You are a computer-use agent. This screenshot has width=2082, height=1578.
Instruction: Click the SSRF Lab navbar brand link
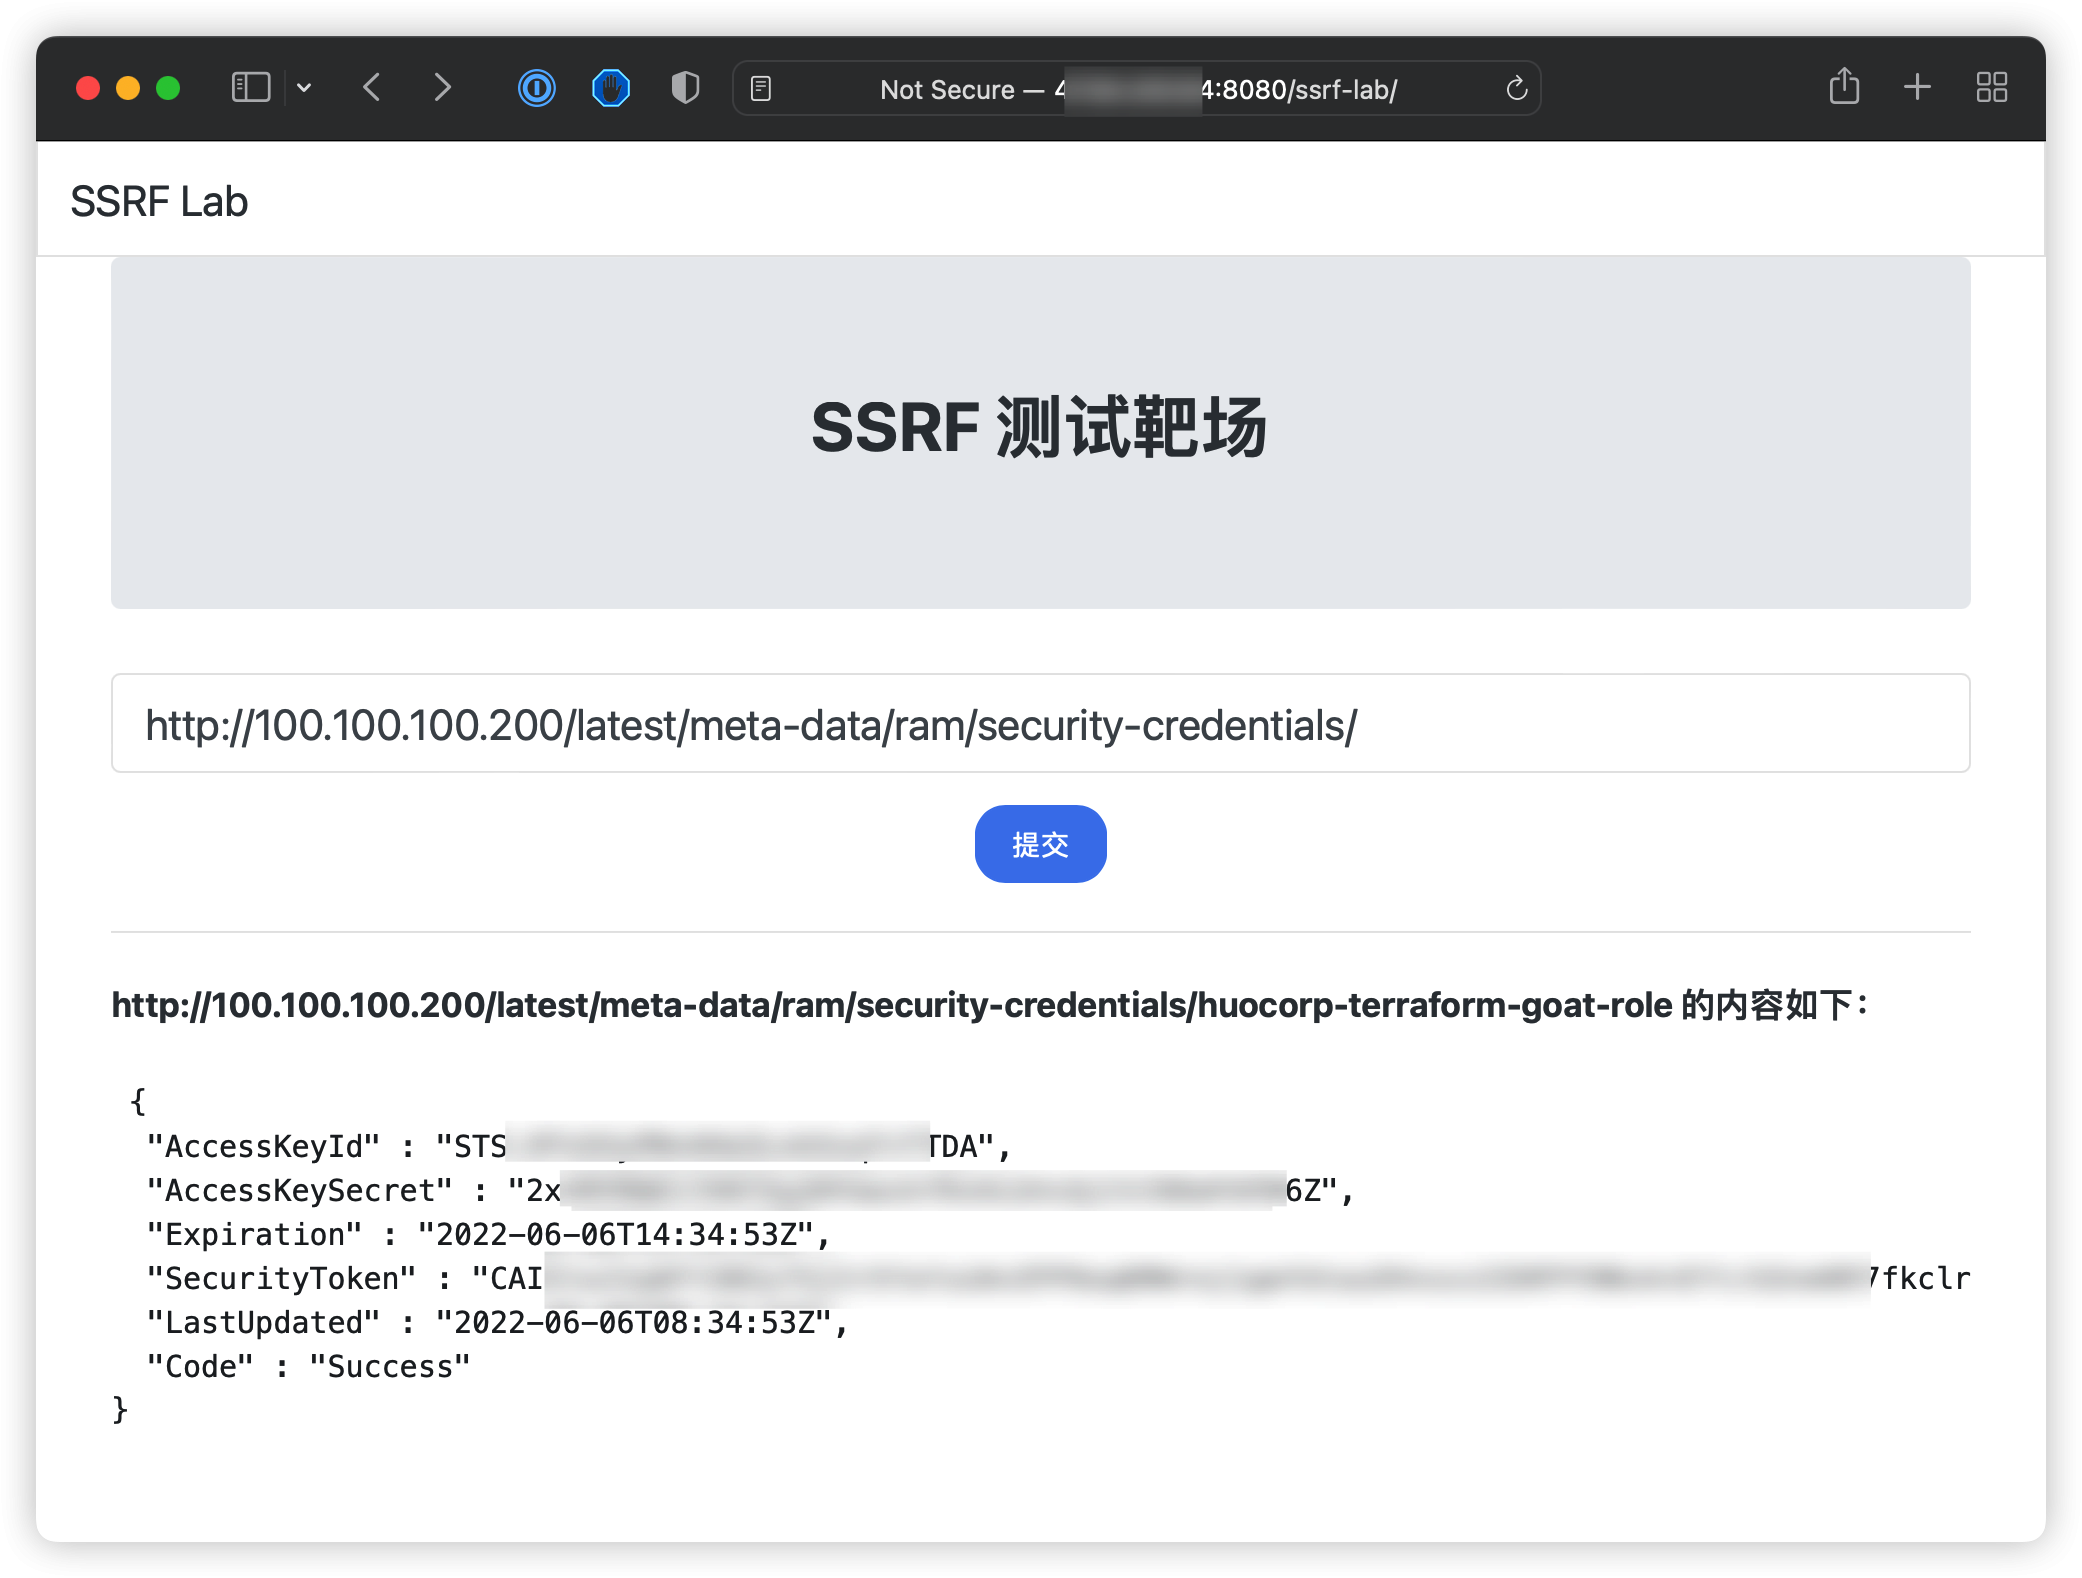[159, 201]
